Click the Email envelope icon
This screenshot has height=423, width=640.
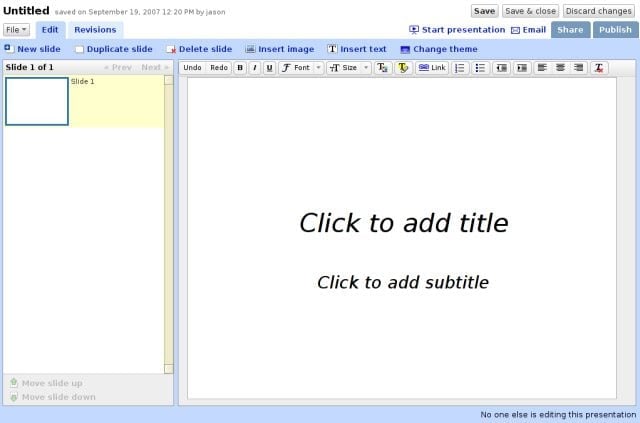click(x=516, y=30)
